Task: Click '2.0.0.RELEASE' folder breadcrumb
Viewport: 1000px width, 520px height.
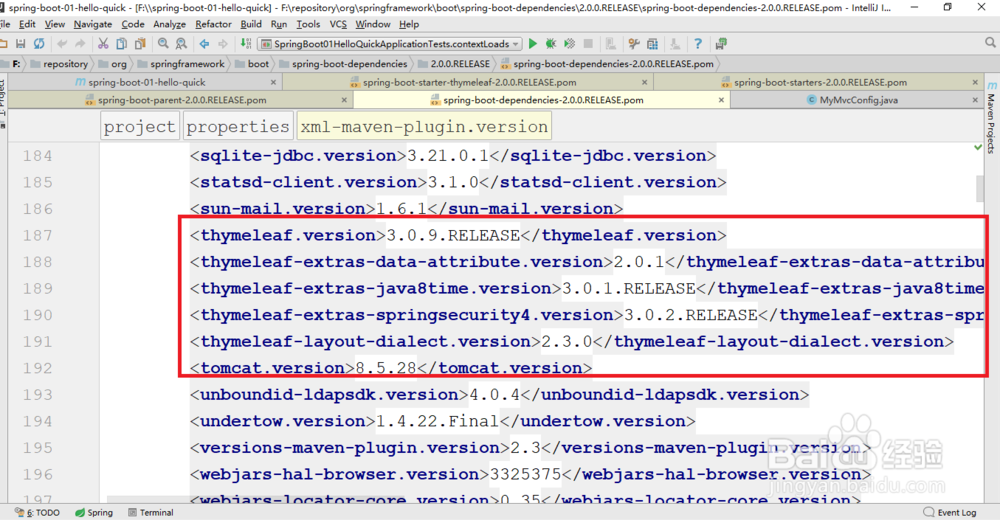Action: [453, 64]
